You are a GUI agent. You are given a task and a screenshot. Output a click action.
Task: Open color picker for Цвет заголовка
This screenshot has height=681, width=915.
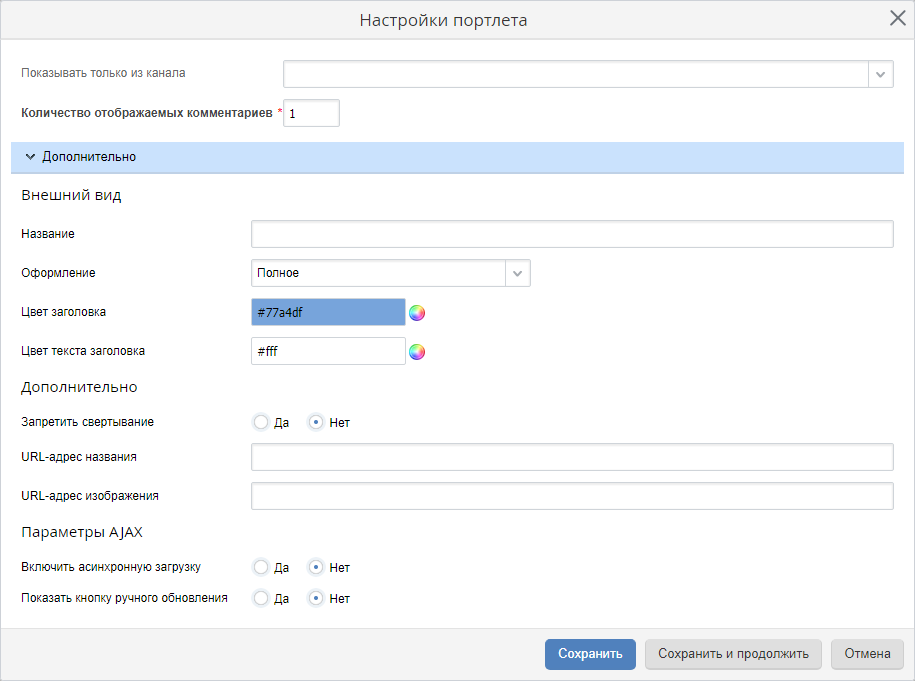417,312
